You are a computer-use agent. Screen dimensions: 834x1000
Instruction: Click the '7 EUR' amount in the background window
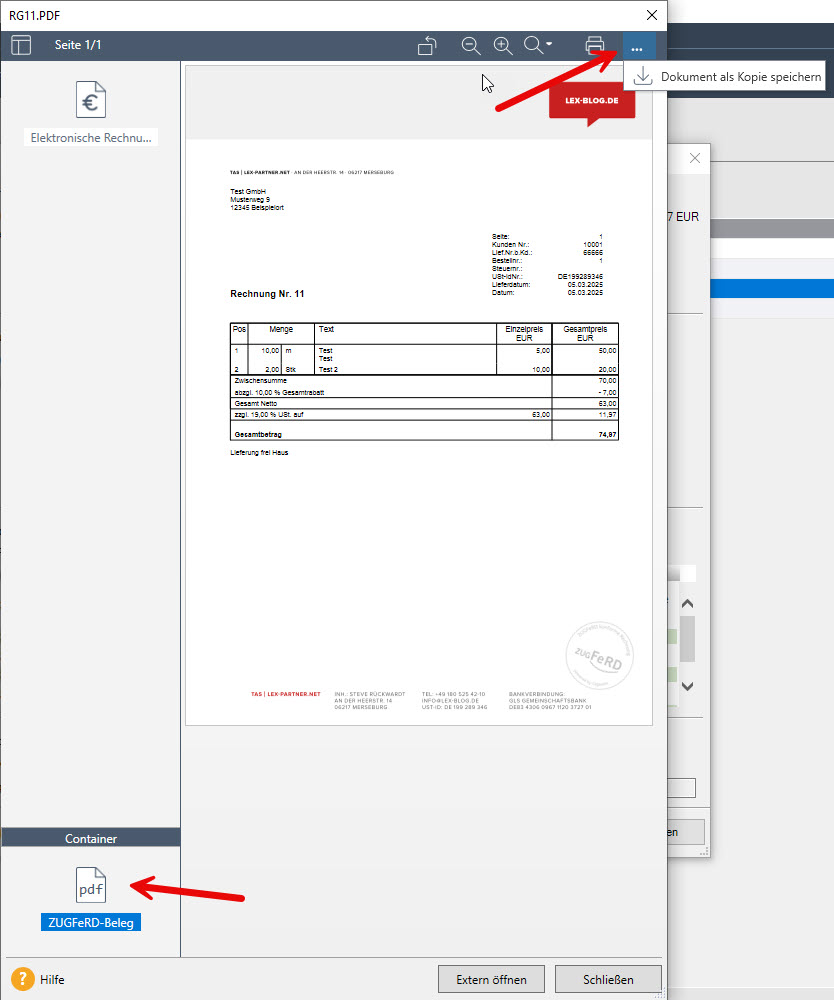point(683,217)
